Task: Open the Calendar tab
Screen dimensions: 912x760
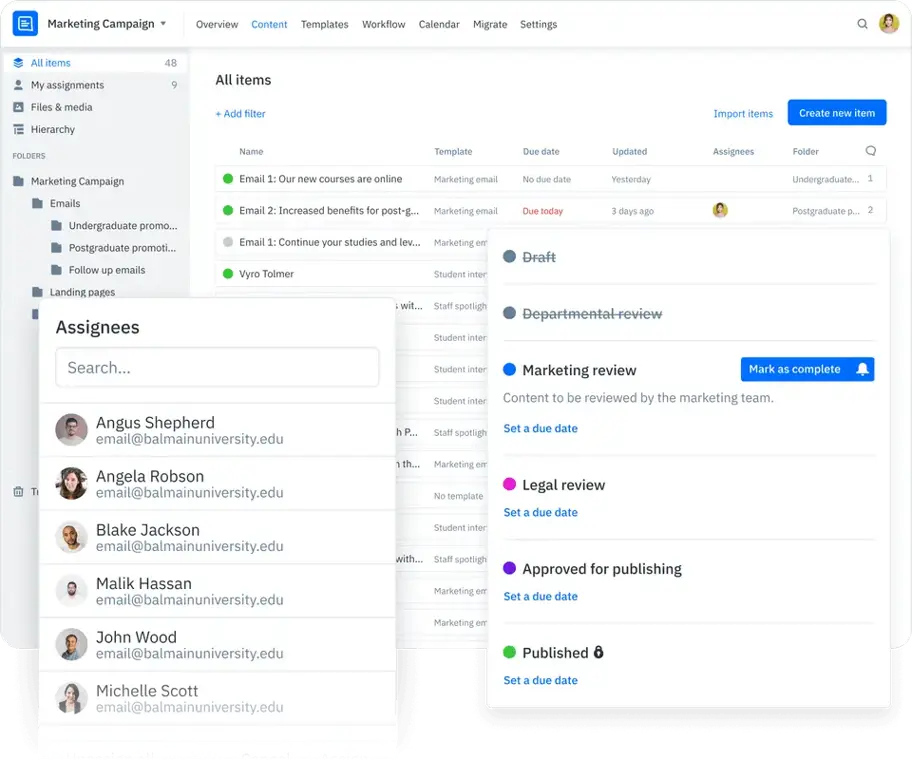Action: point(438,24)
